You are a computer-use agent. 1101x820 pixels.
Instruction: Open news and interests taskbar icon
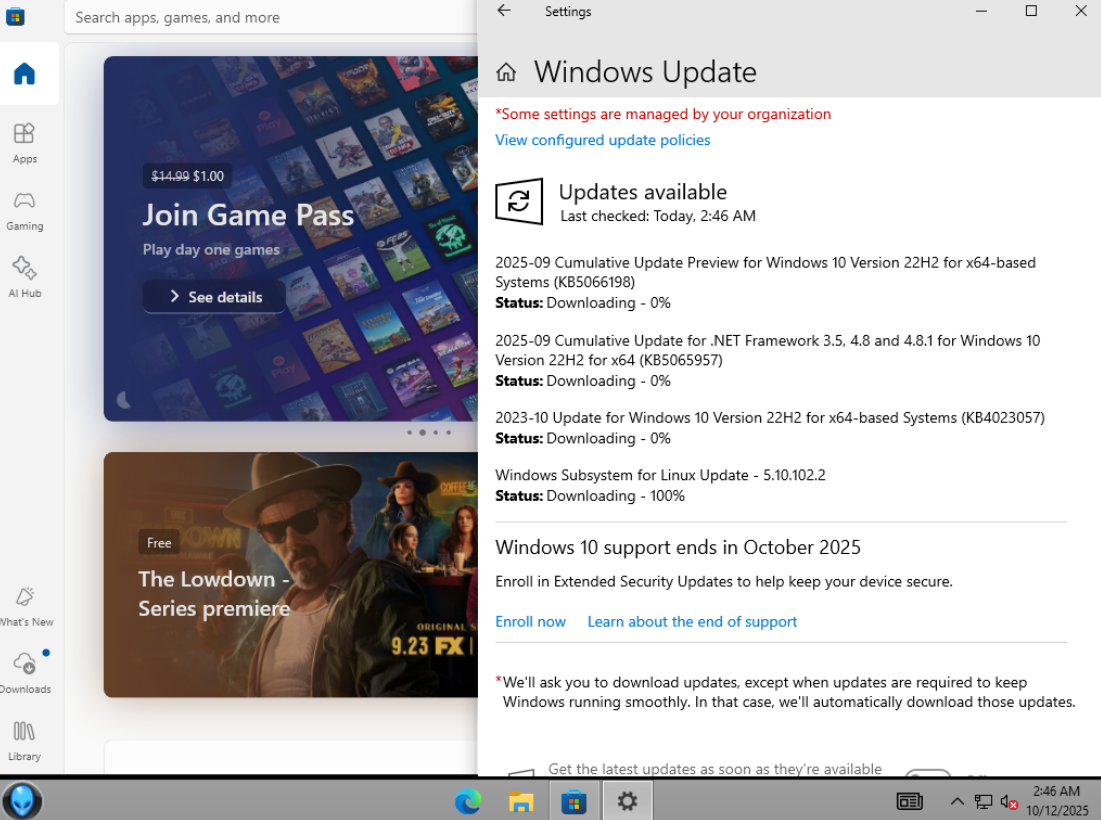(909, 801)
